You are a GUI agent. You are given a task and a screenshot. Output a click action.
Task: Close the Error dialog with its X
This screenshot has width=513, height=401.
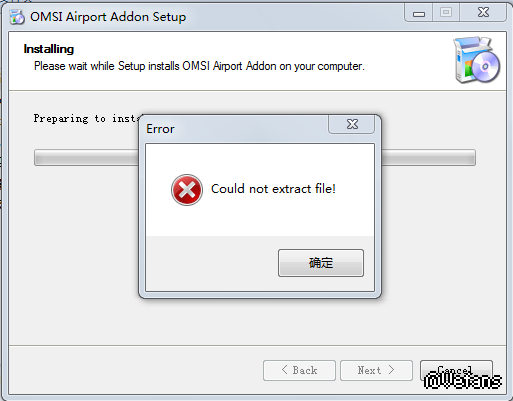click(x=352, y=124)
